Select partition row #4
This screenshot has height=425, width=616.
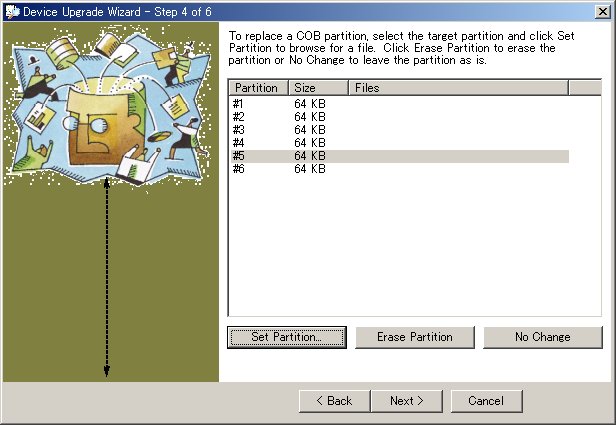(400, 143)
